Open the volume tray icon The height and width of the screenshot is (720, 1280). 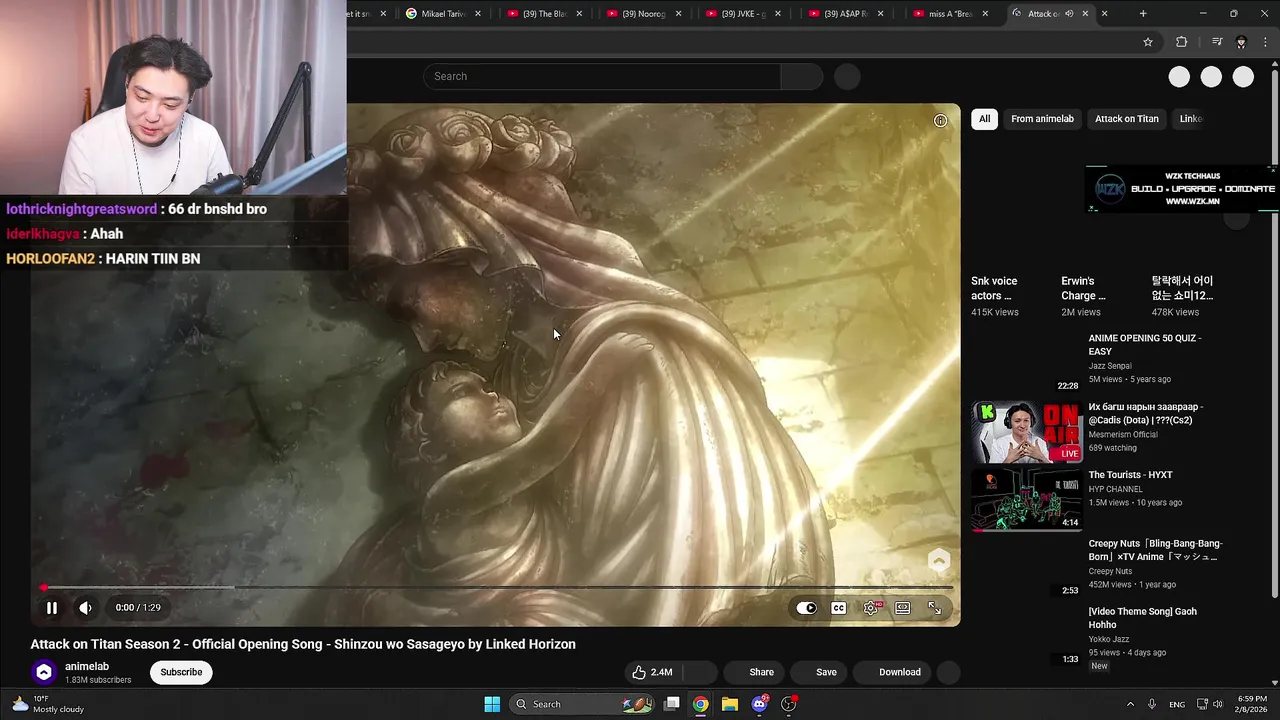pyautogui.click(x=1220, y=704)
